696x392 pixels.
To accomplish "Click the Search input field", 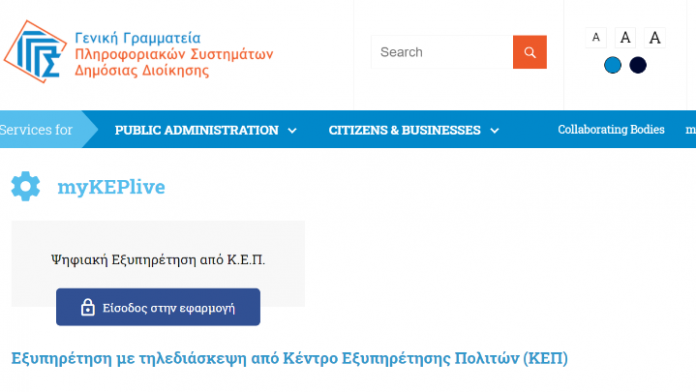I will click(x=442, y=52).
